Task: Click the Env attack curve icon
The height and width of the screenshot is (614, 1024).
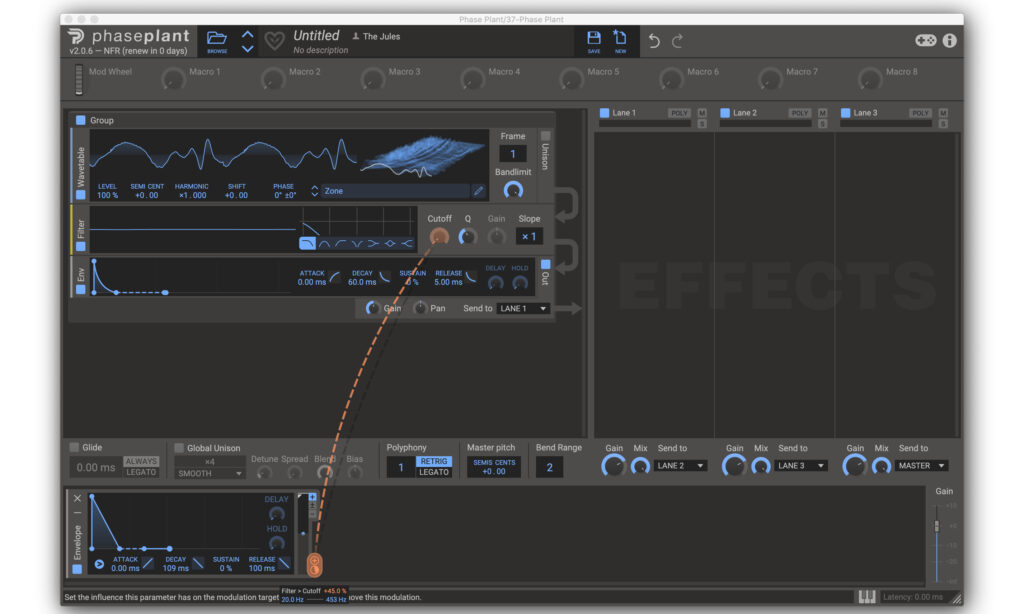Action: [335, 277]
